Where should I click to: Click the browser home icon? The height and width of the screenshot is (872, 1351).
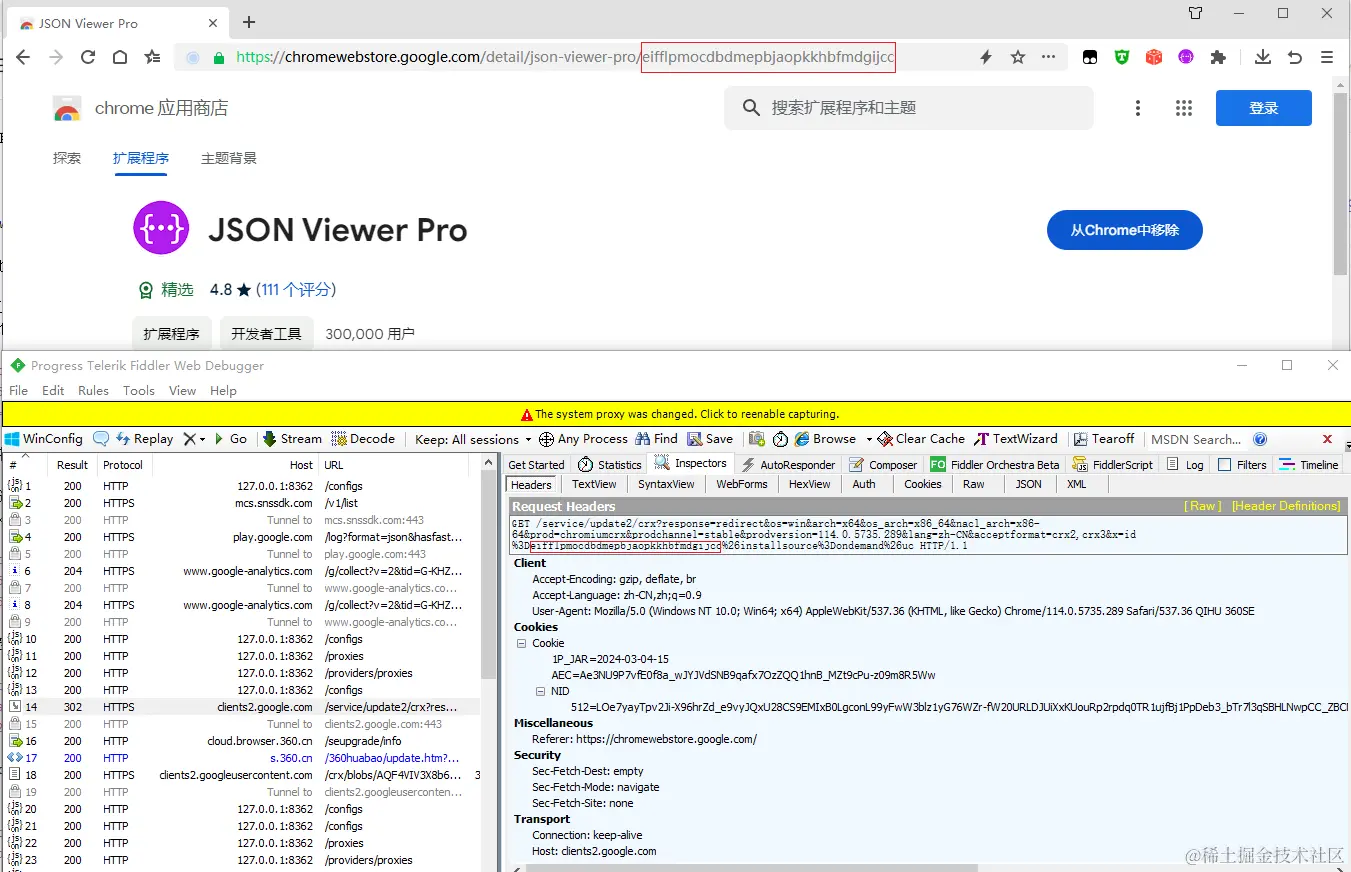tap(120, 57)
